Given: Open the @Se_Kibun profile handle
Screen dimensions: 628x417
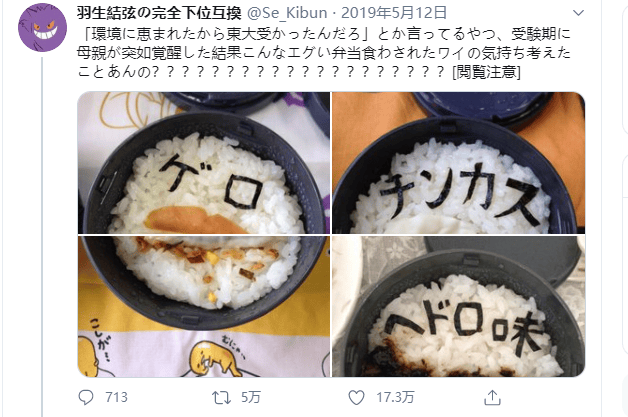Looking at the screenshot, I should (287, 13).
